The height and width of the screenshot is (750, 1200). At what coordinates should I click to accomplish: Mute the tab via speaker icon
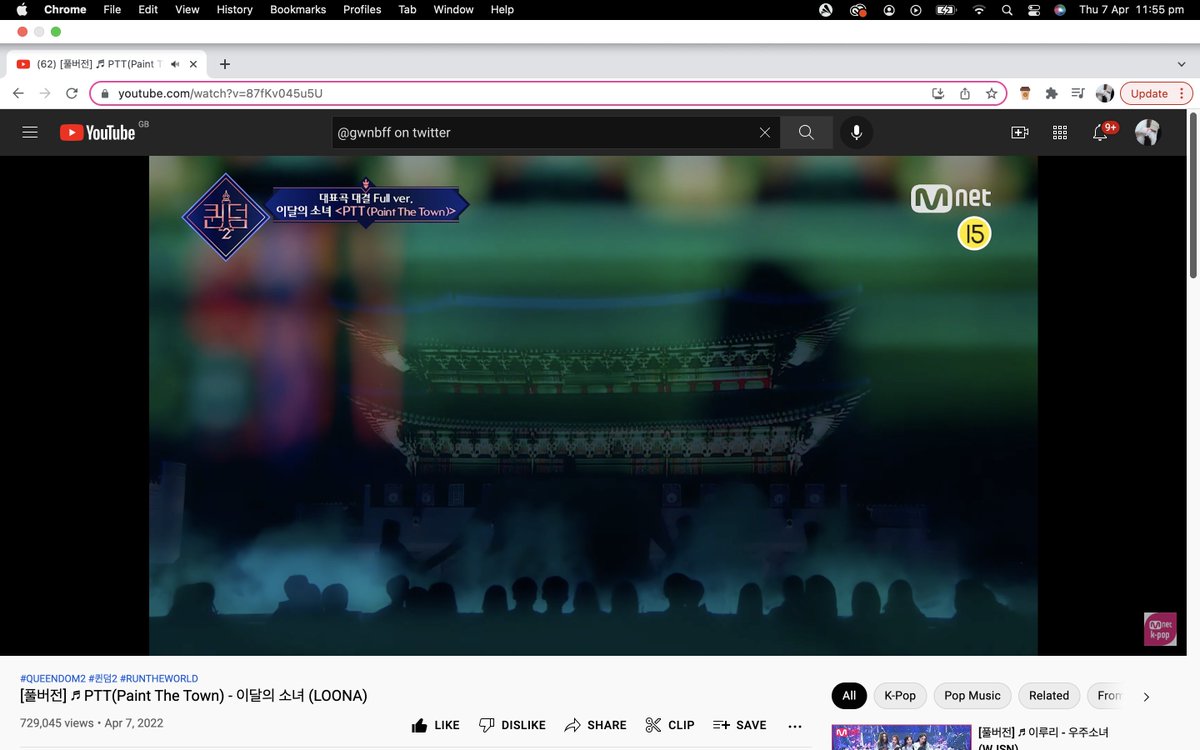click(175, 64)
